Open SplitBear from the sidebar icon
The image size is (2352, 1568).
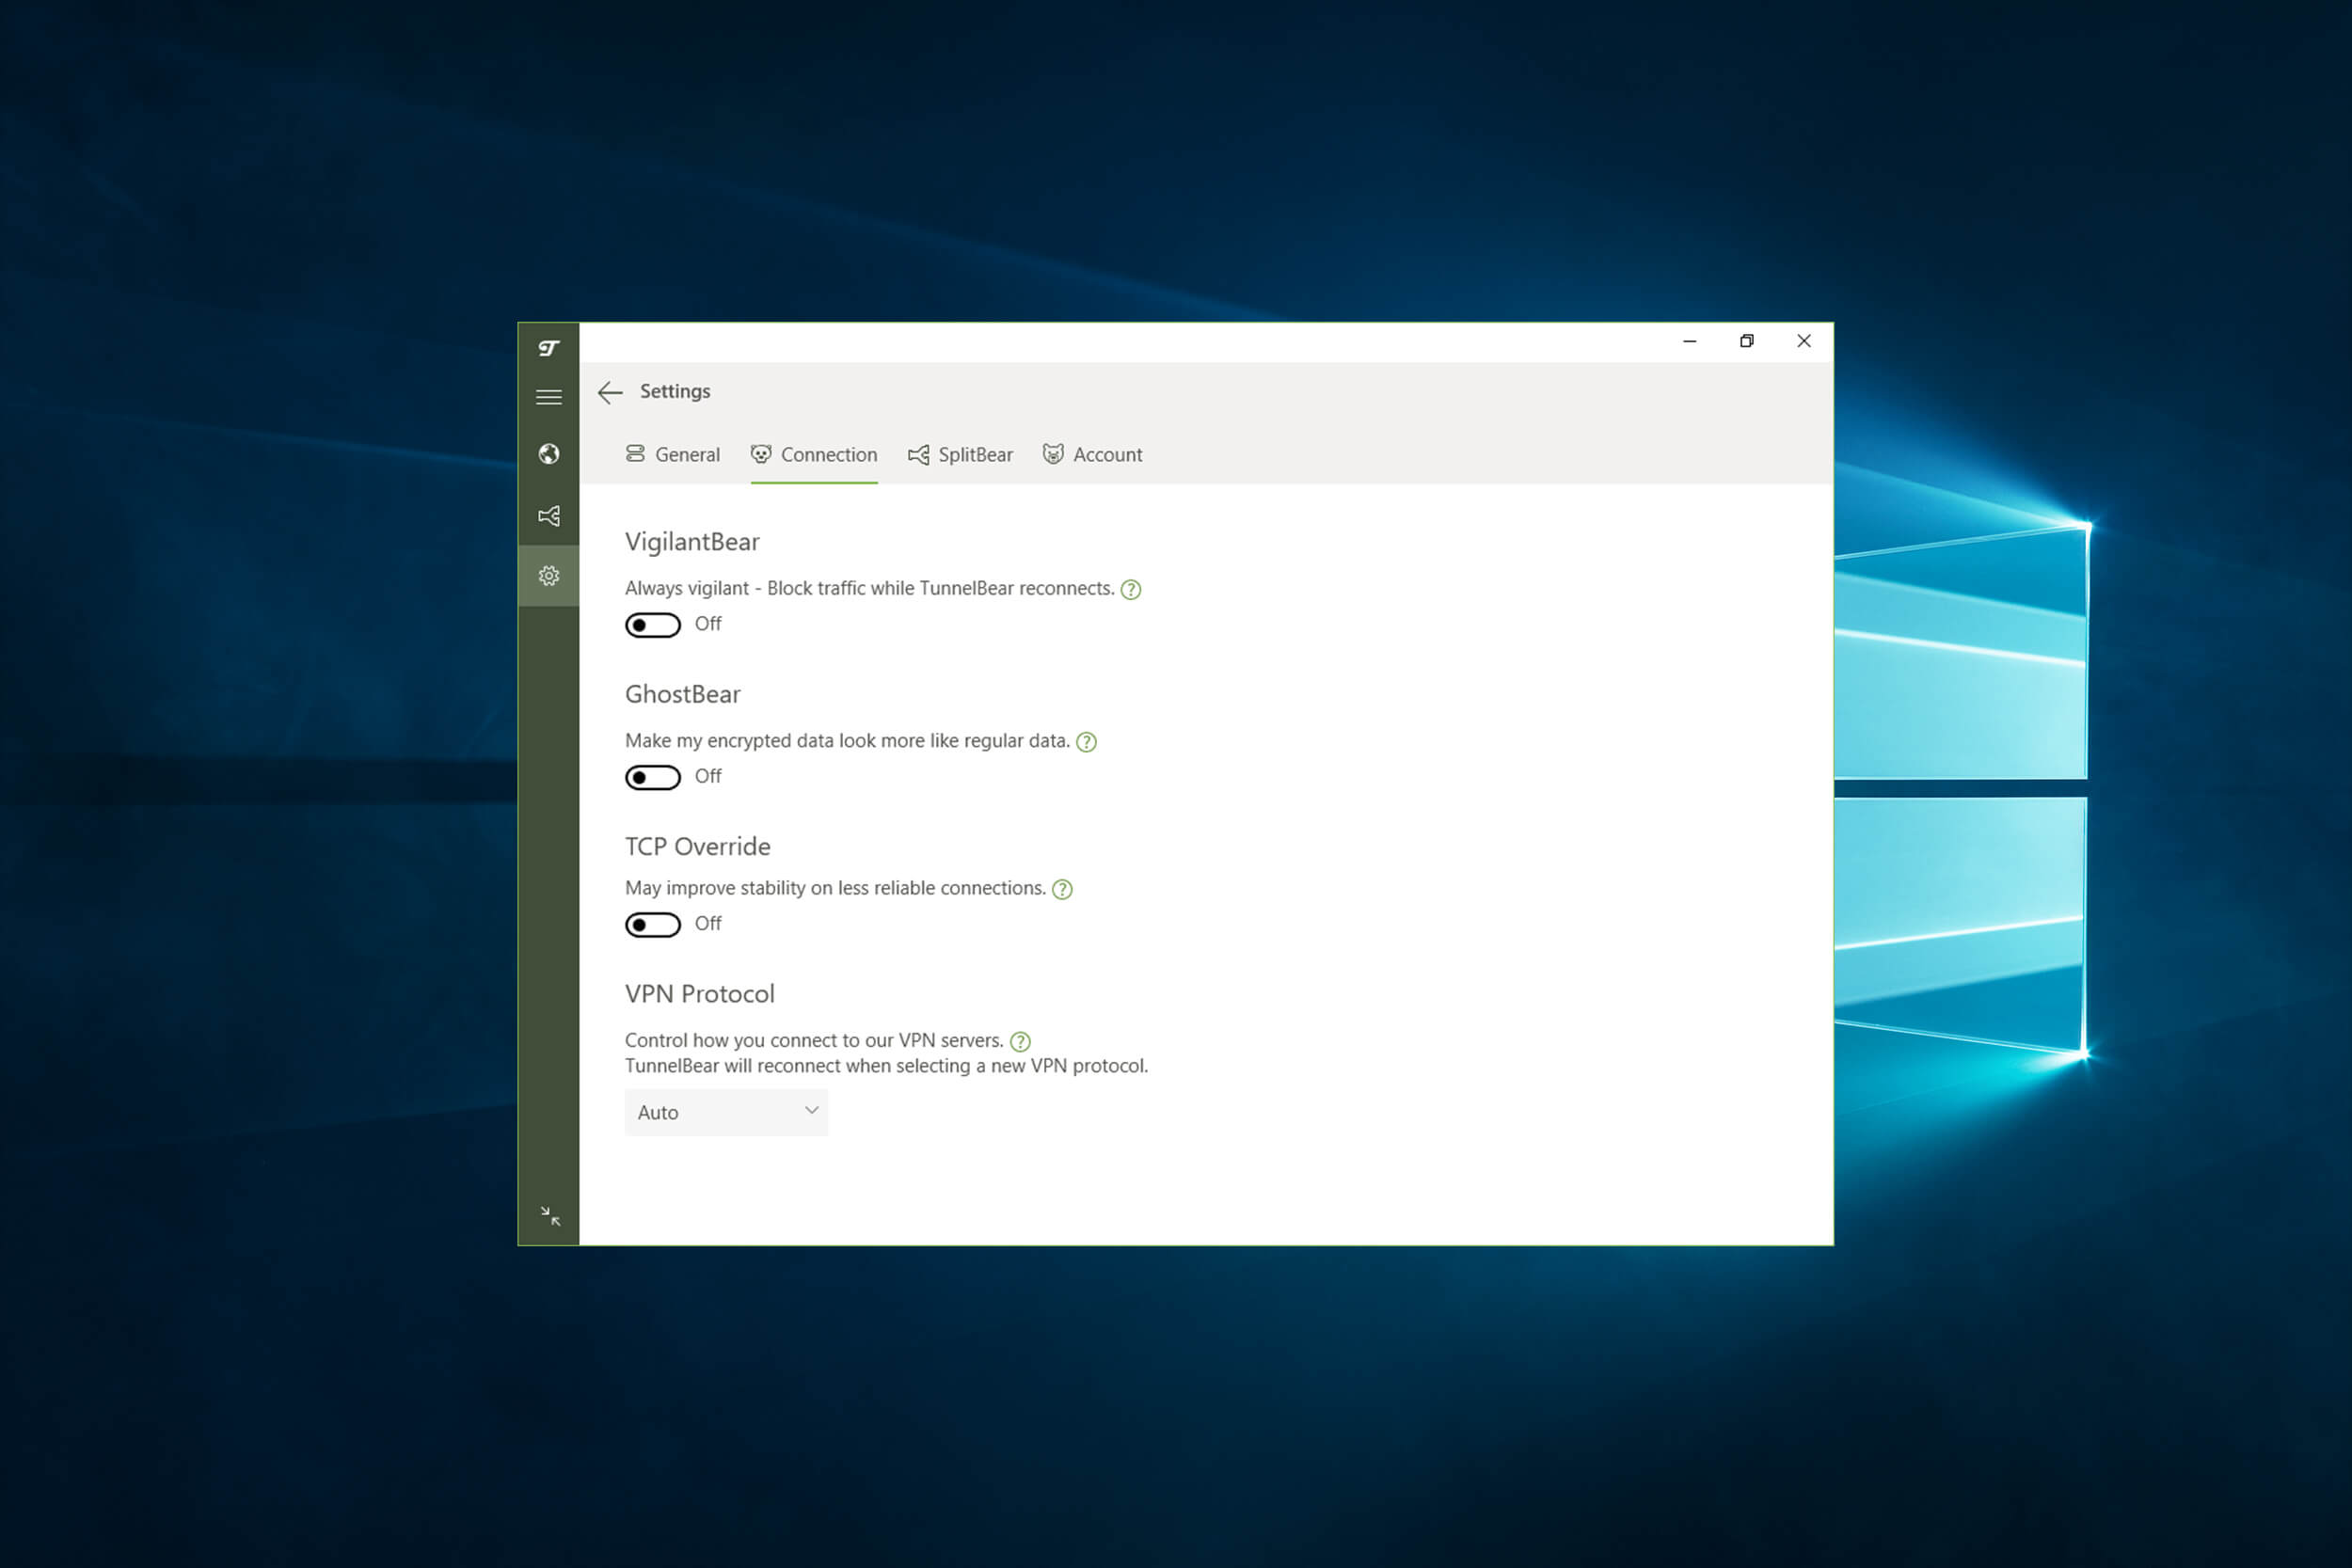pyautogui.click(x=548, y=516)
